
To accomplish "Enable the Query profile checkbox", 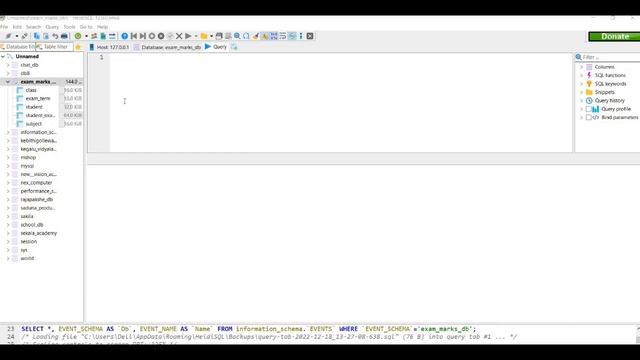I will click(589, 109).
